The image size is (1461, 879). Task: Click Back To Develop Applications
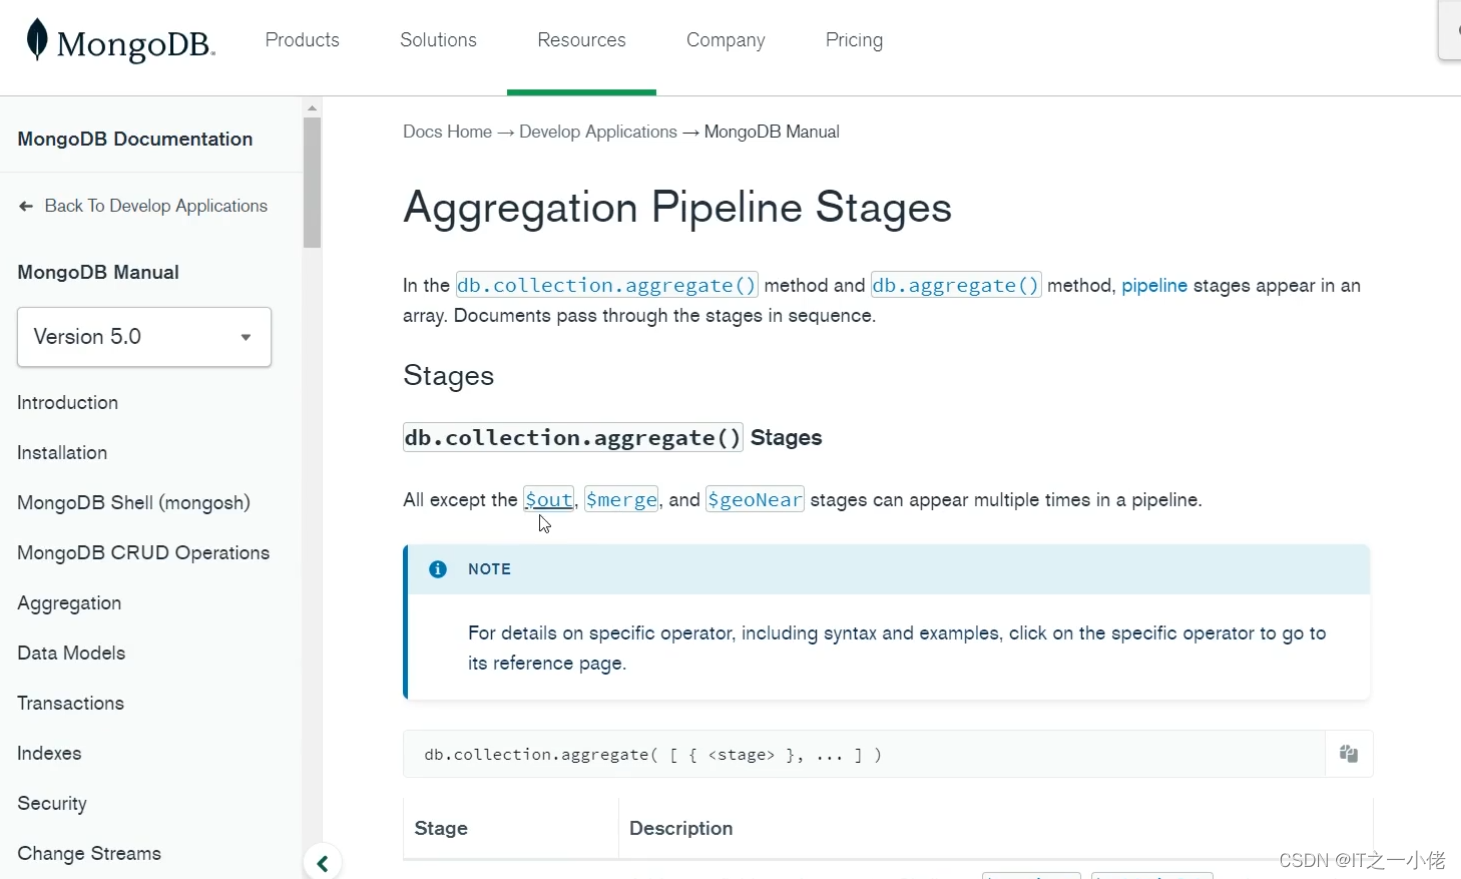coord(156,206)
